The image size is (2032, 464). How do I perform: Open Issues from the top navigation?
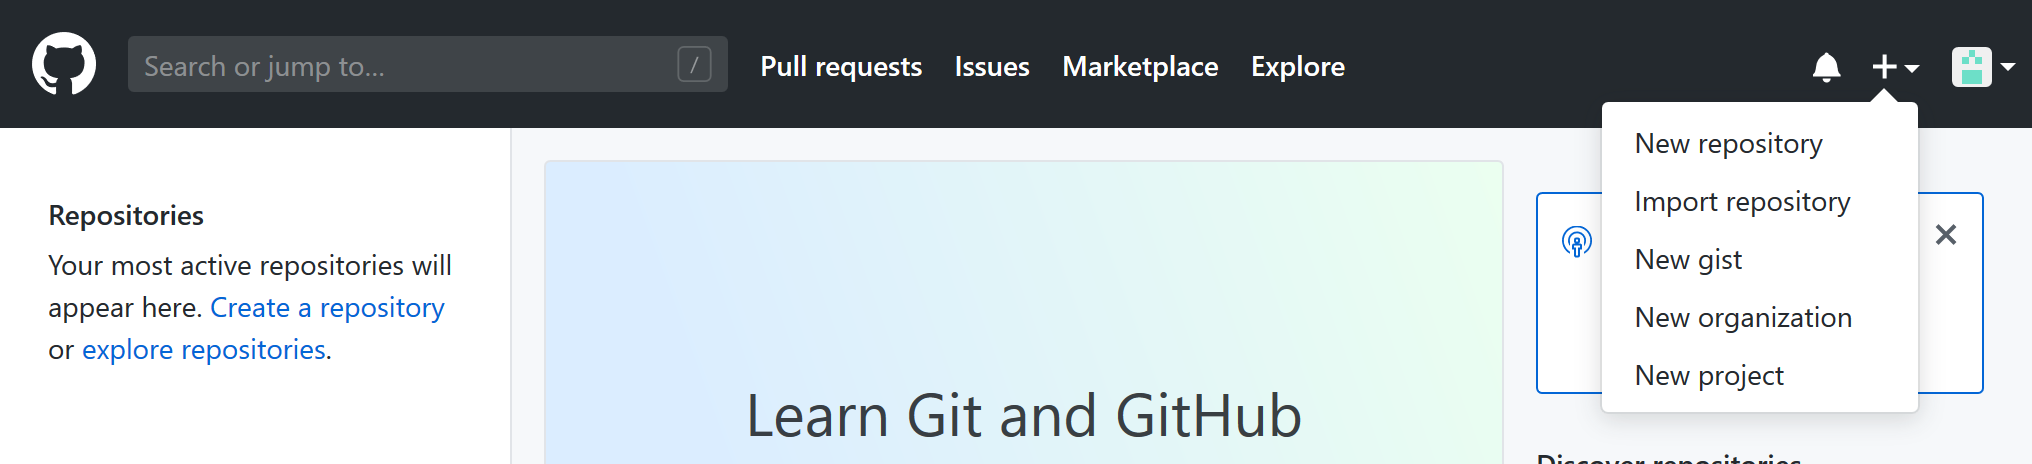(x=991, y=67)
